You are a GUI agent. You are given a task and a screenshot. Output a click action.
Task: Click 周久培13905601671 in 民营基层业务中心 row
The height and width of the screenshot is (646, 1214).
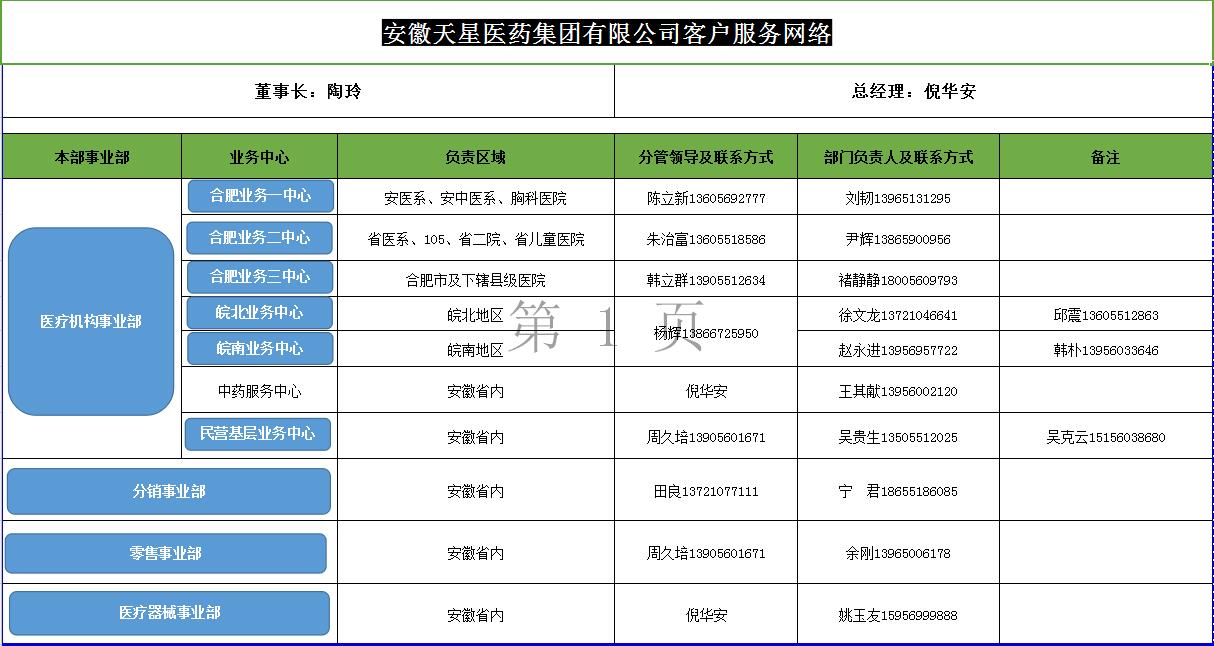706,437
